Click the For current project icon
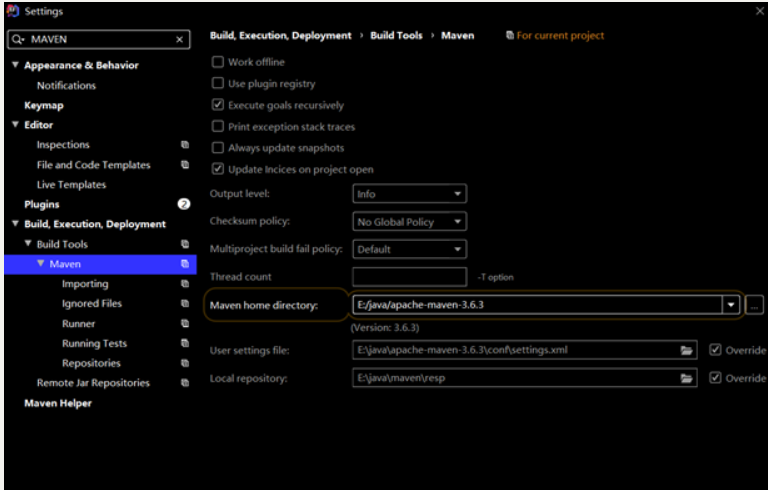768x490 pixels. [x=510, y=35]
